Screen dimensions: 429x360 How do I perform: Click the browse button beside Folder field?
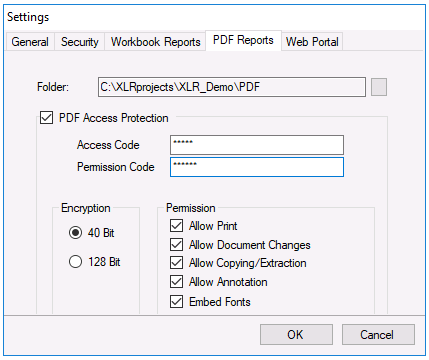[379, 87]
